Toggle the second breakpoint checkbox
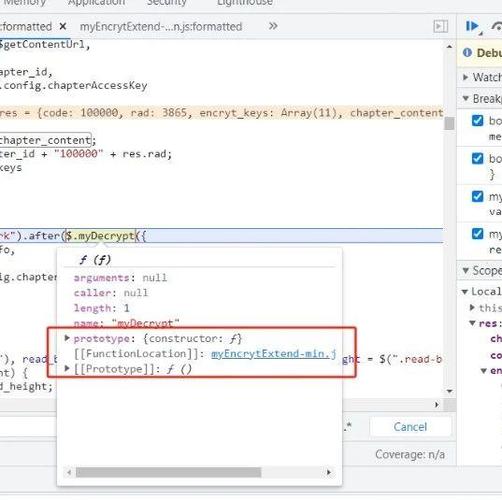The image size is (502, 500). pyautogui.click(x=477, y=158)
